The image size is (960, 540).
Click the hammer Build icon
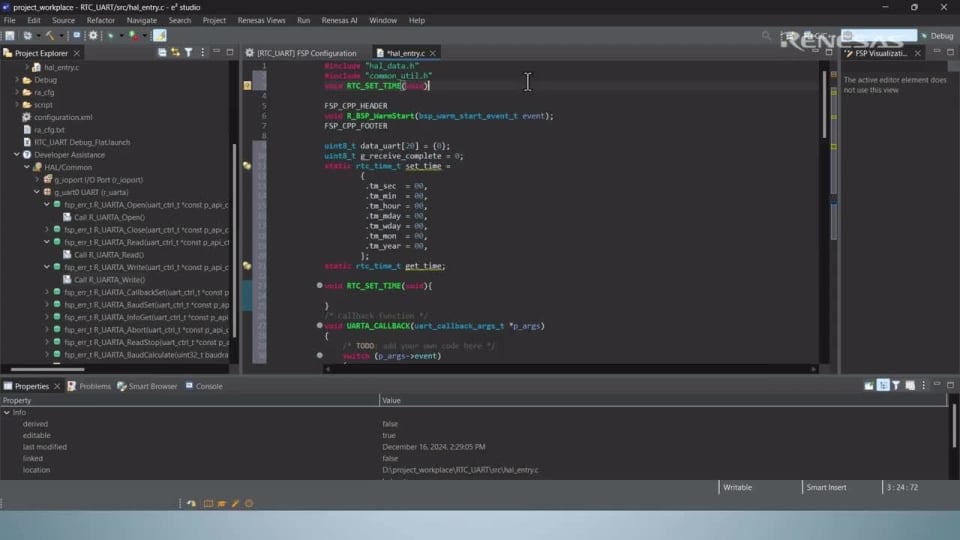[x=50, y=36]
